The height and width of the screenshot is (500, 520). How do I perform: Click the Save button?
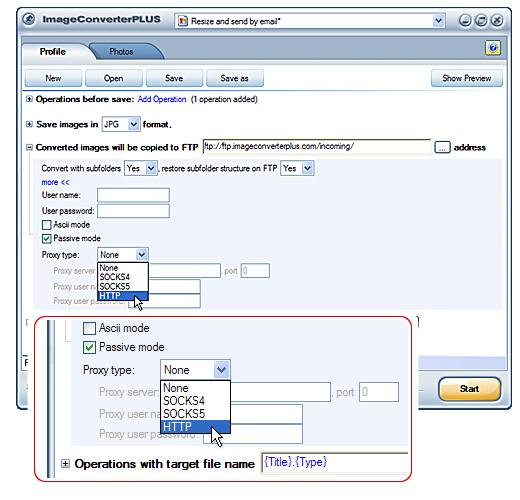pyautogui.click(x=174, y=78)
